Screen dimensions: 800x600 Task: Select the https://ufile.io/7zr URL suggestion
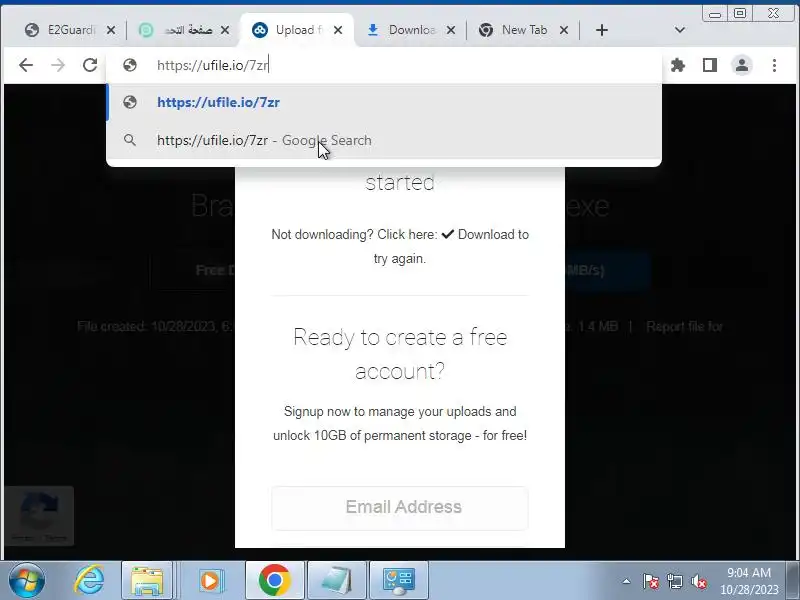pyautogui.click(x=384, y=103)
